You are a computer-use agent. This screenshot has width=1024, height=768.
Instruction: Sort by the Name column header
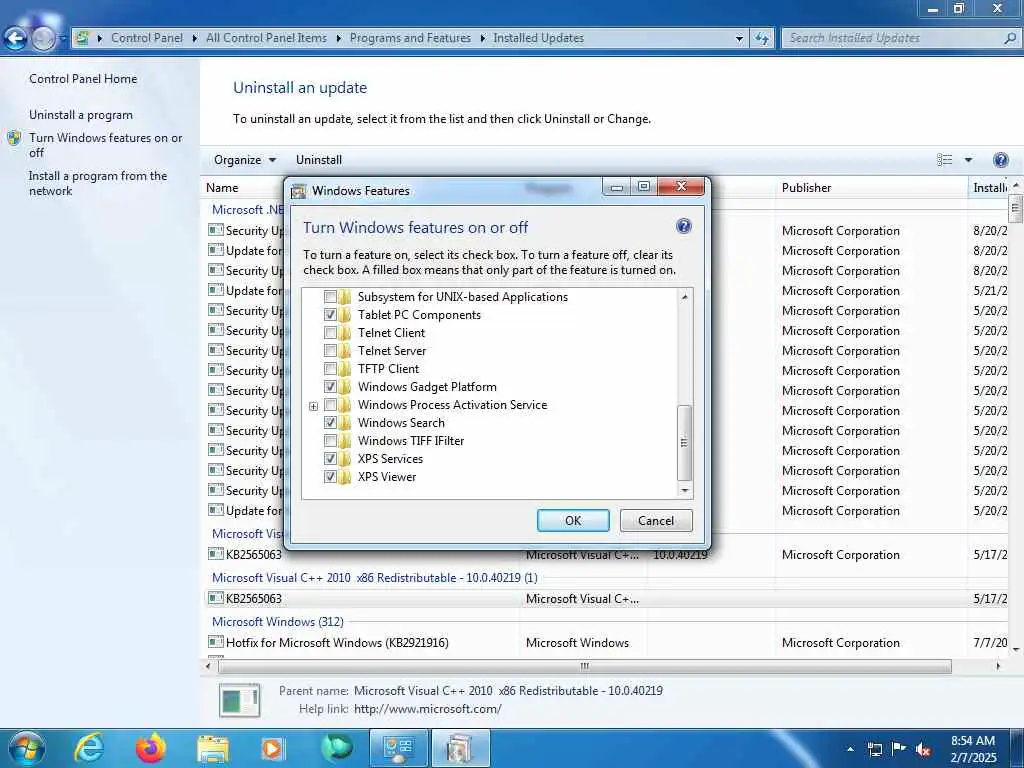click(222, 187)
